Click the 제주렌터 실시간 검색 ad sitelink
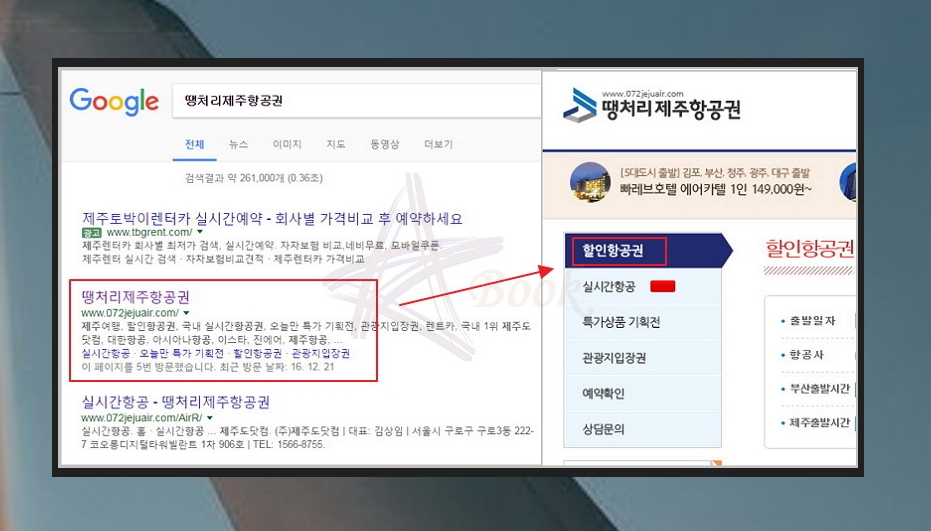Viewport: 931px width, 531px height. pyautogui.click(x=129, y=259)
